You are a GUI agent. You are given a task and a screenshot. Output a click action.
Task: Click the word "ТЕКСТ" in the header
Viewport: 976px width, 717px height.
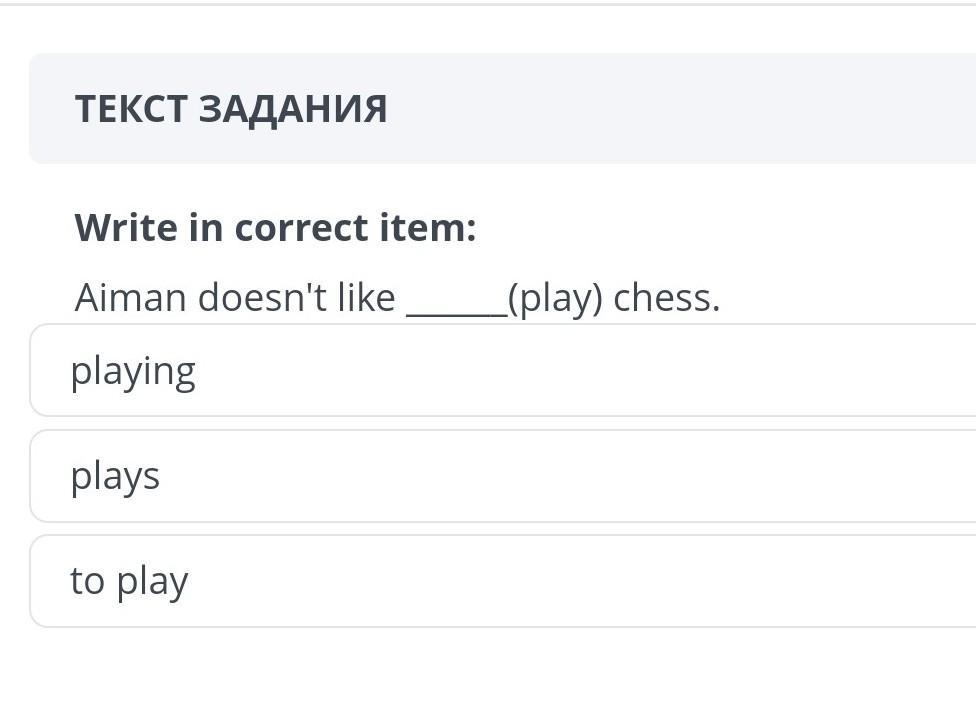click(131, 108)
